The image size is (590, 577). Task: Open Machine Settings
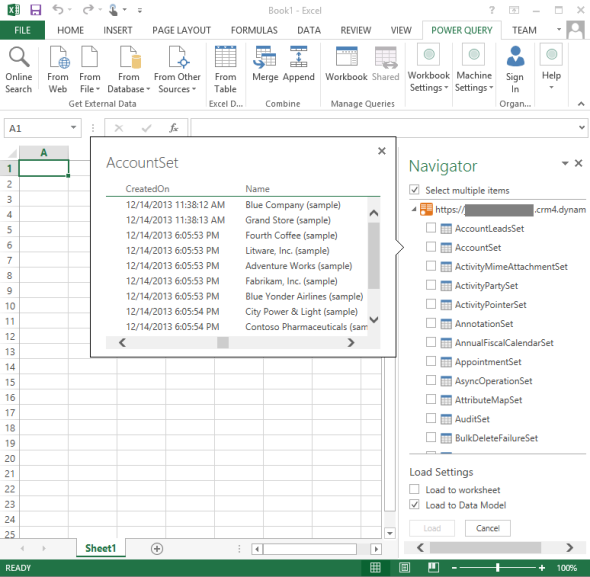474,69
